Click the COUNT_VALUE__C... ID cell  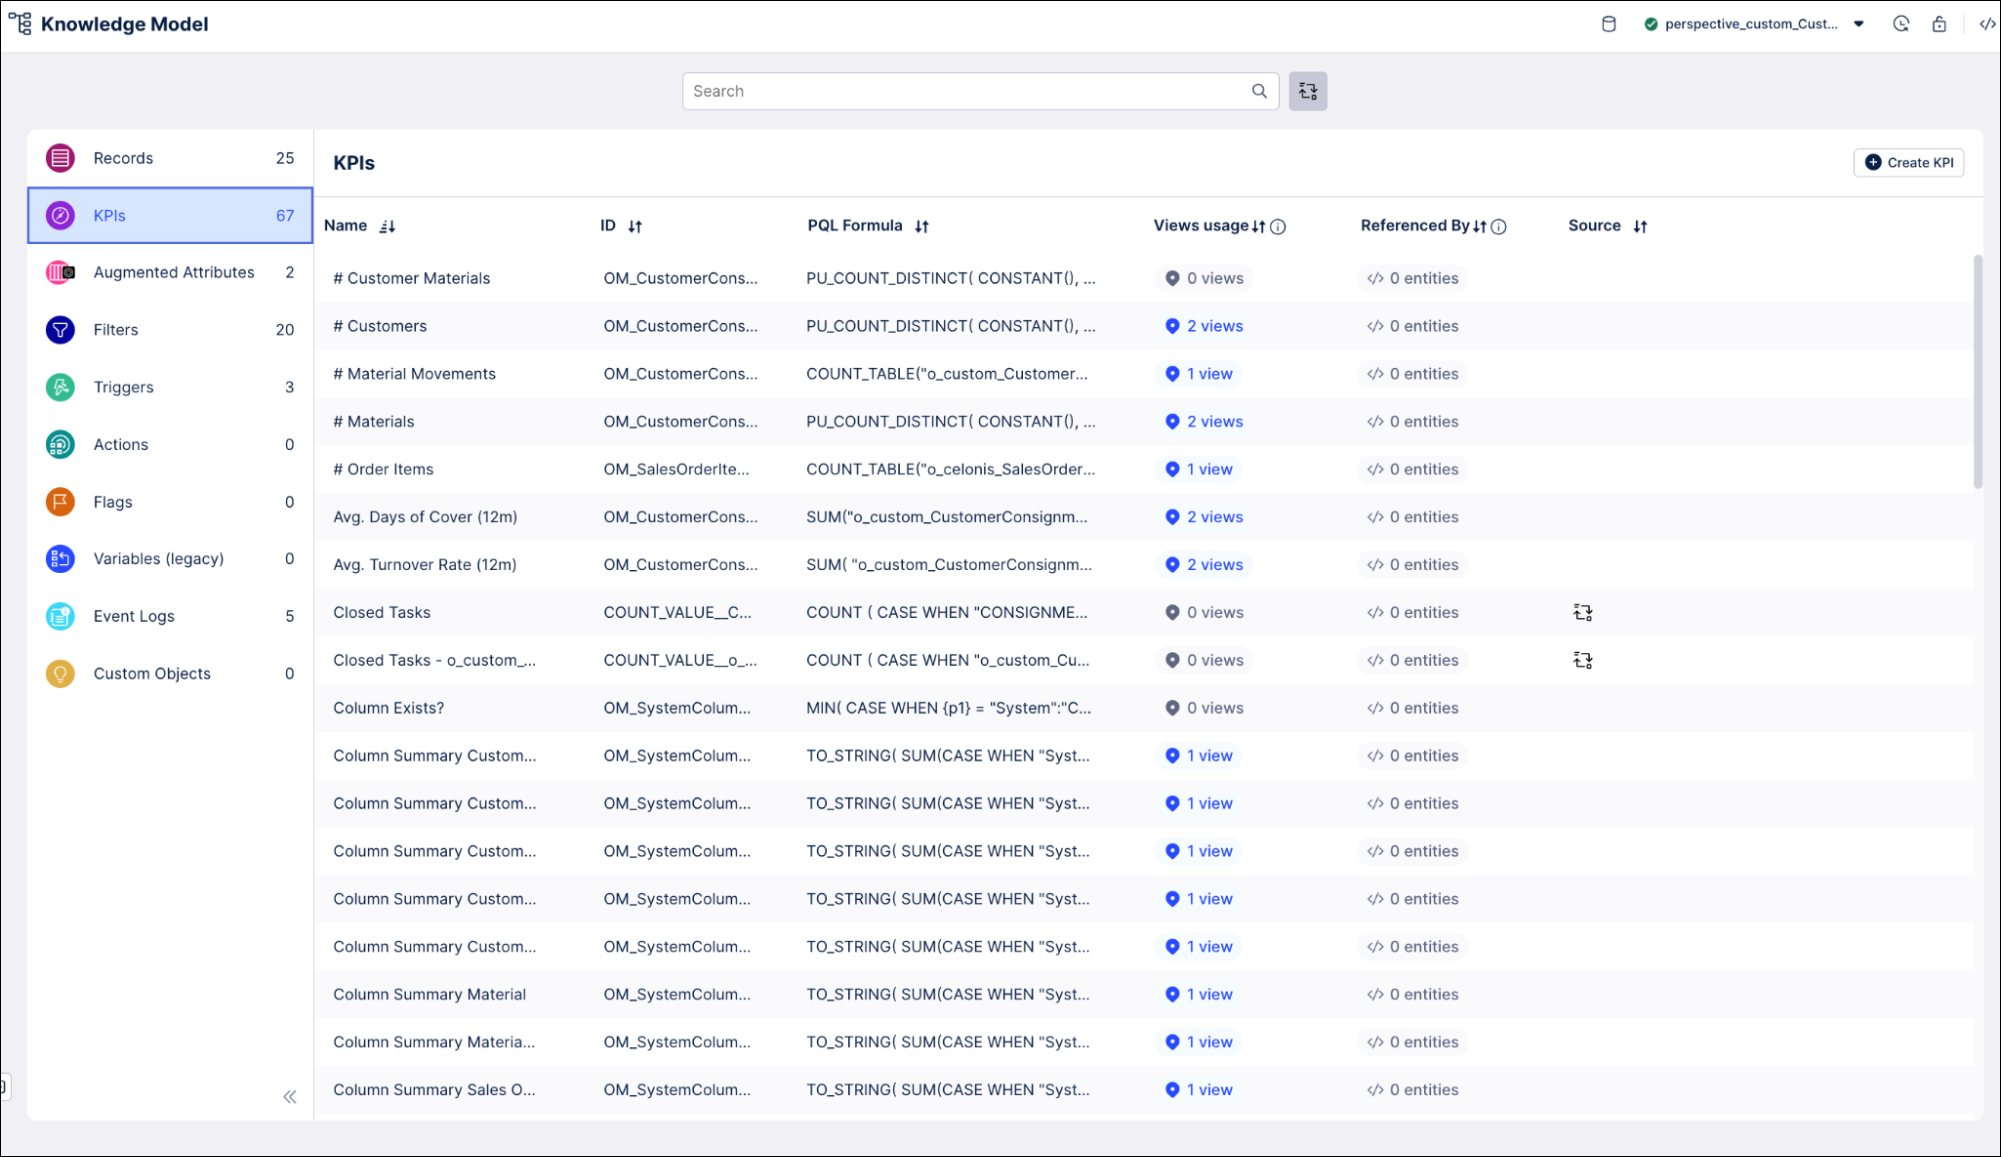(677, 613)
